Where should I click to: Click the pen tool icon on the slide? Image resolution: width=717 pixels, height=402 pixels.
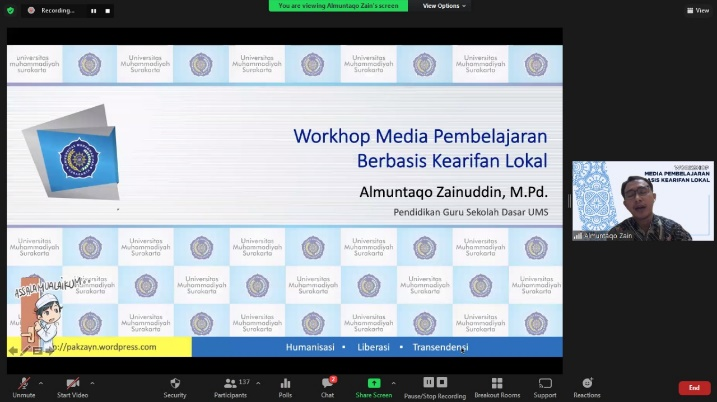tap(25, 351)
